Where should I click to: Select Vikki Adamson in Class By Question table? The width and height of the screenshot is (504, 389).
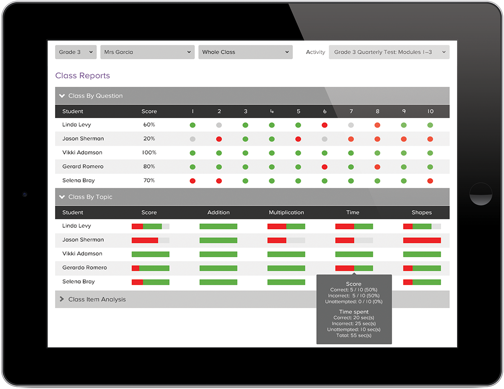coord(82,152)
